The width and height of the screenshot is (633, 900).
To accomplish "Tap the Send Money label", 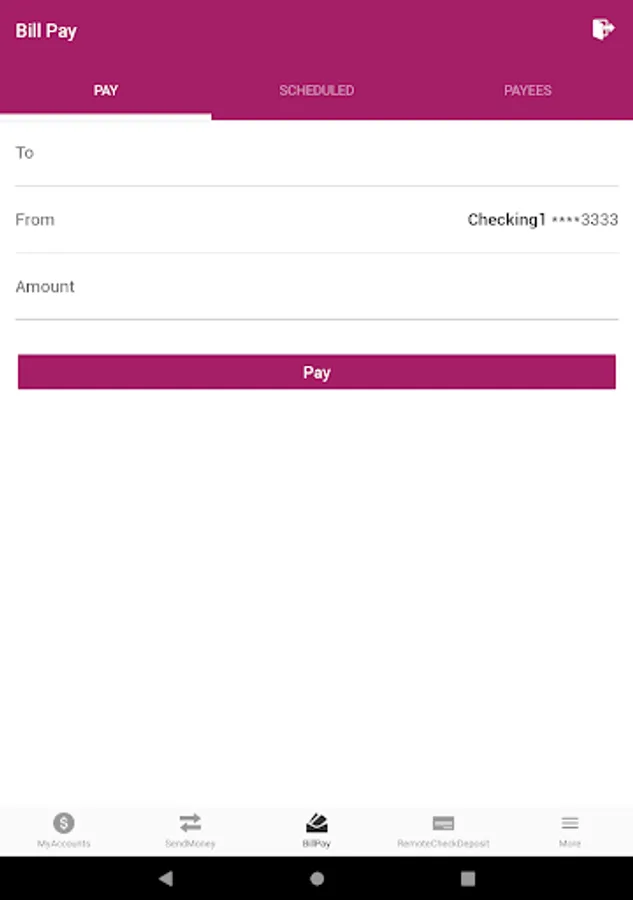I will tap(190, 843).
